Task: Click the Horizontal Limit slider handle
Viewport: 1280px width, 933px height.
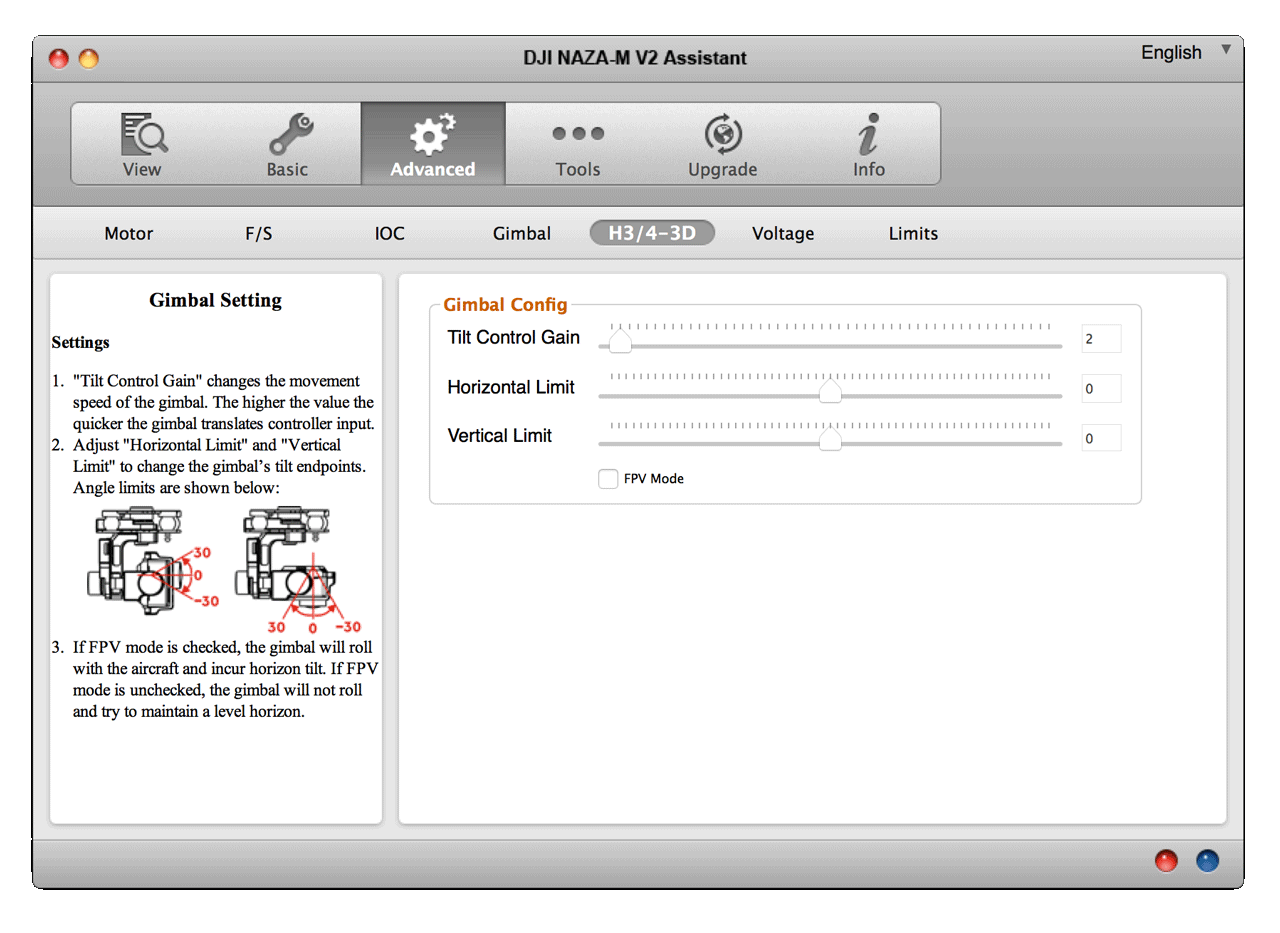Action: pyautogui.click(x=830, y=391)
